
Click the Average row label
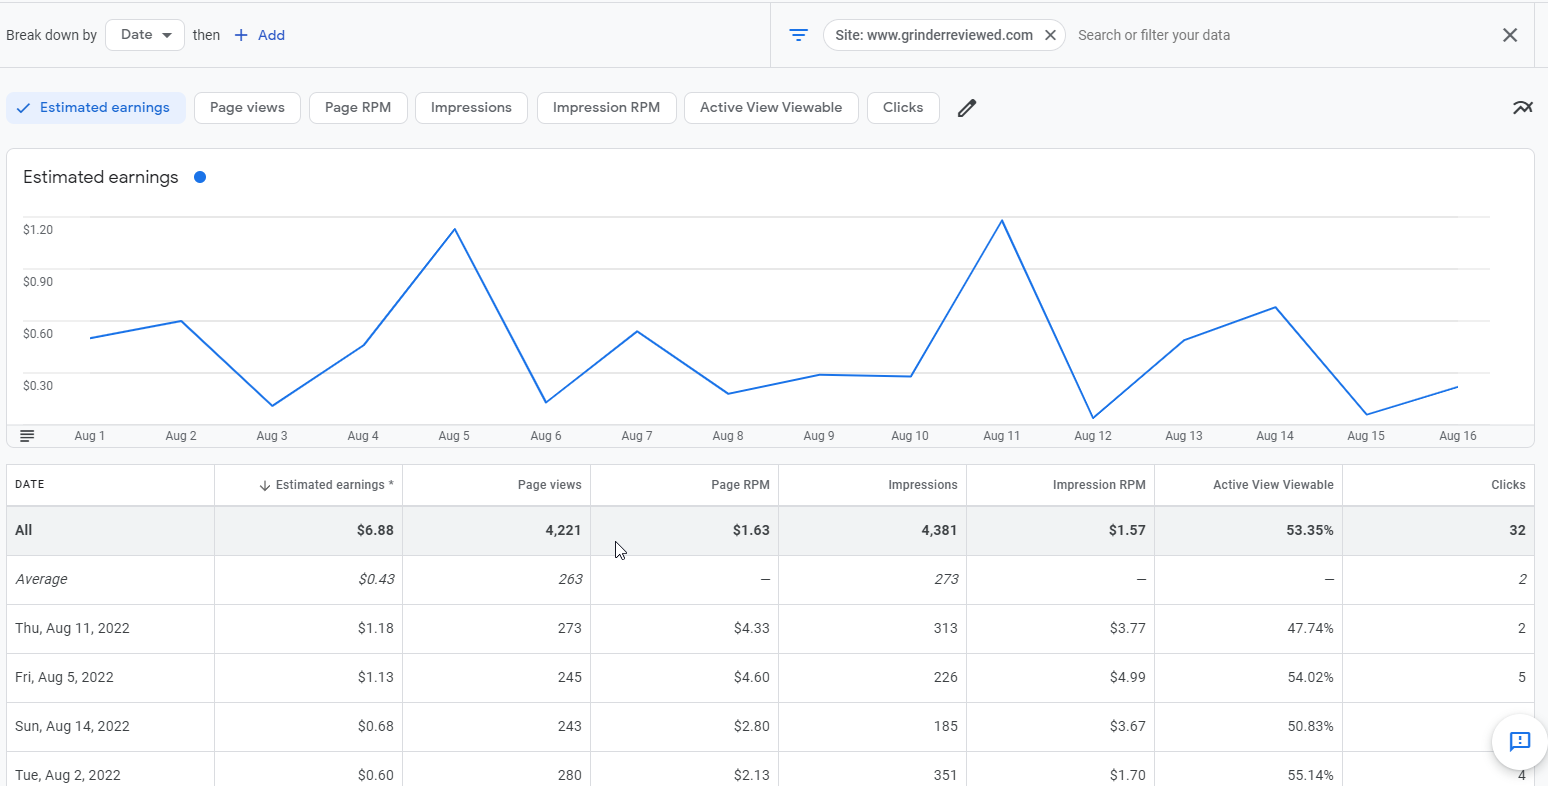pyautogui.click(x=41, y=580)
